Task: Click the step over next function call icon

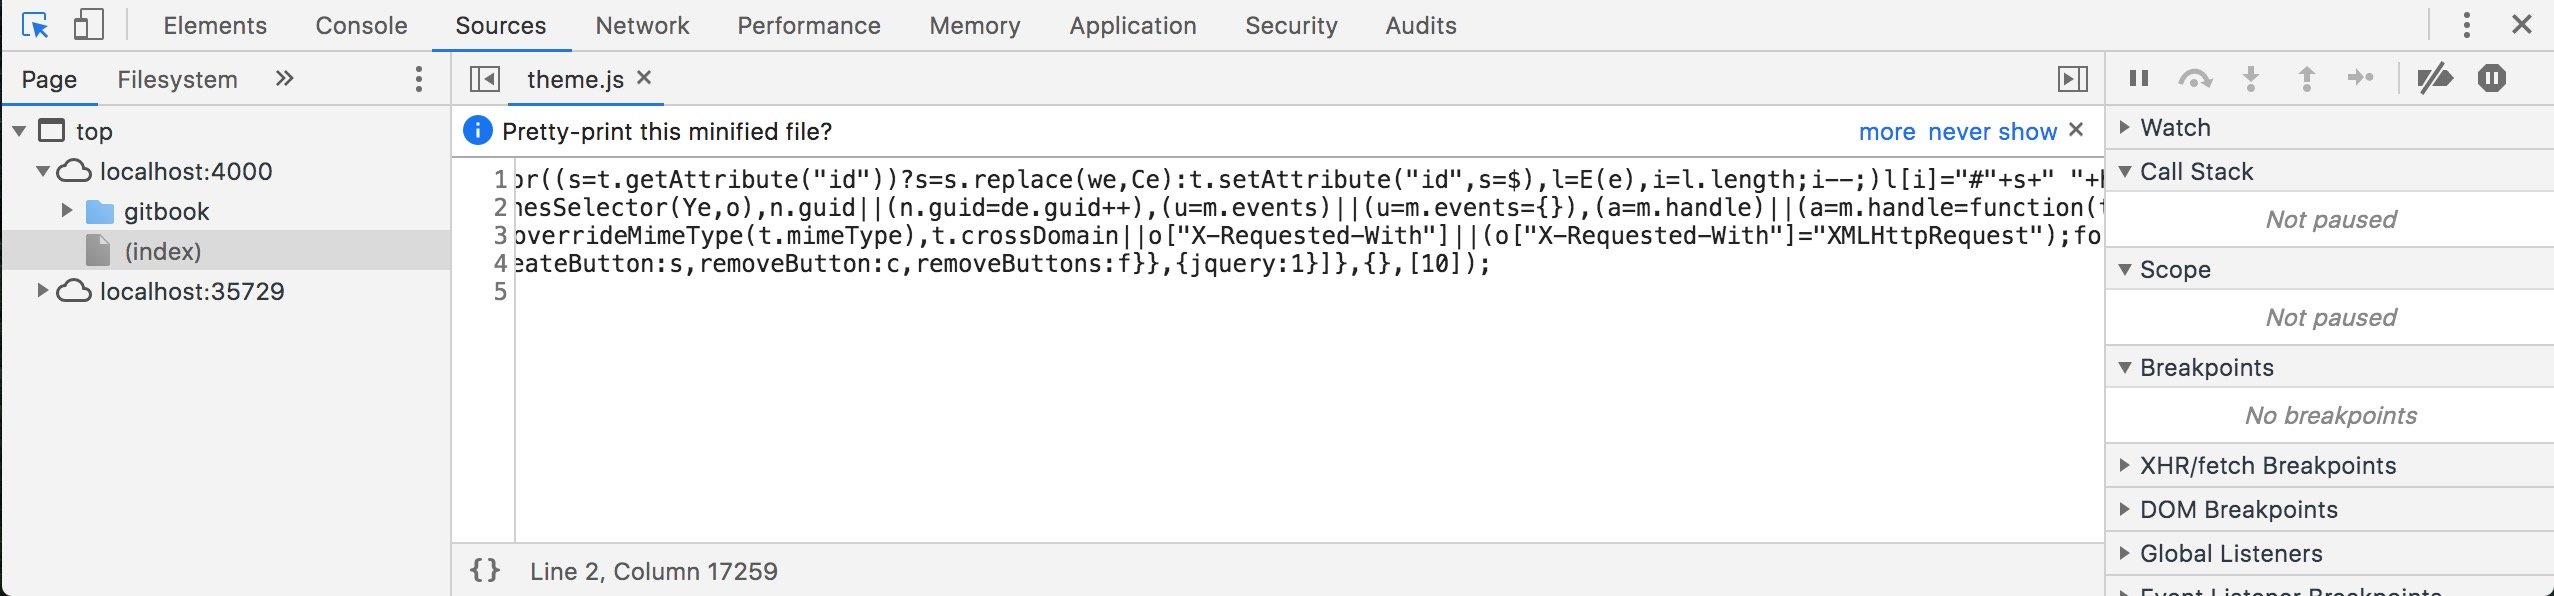Action: coord(2196,77)
